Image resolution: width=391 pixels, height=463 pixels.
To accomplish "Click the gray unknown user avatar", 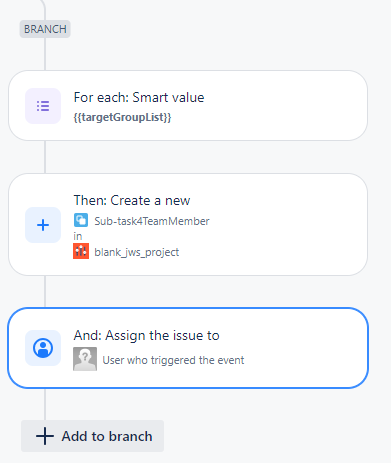I will [85, 359].
